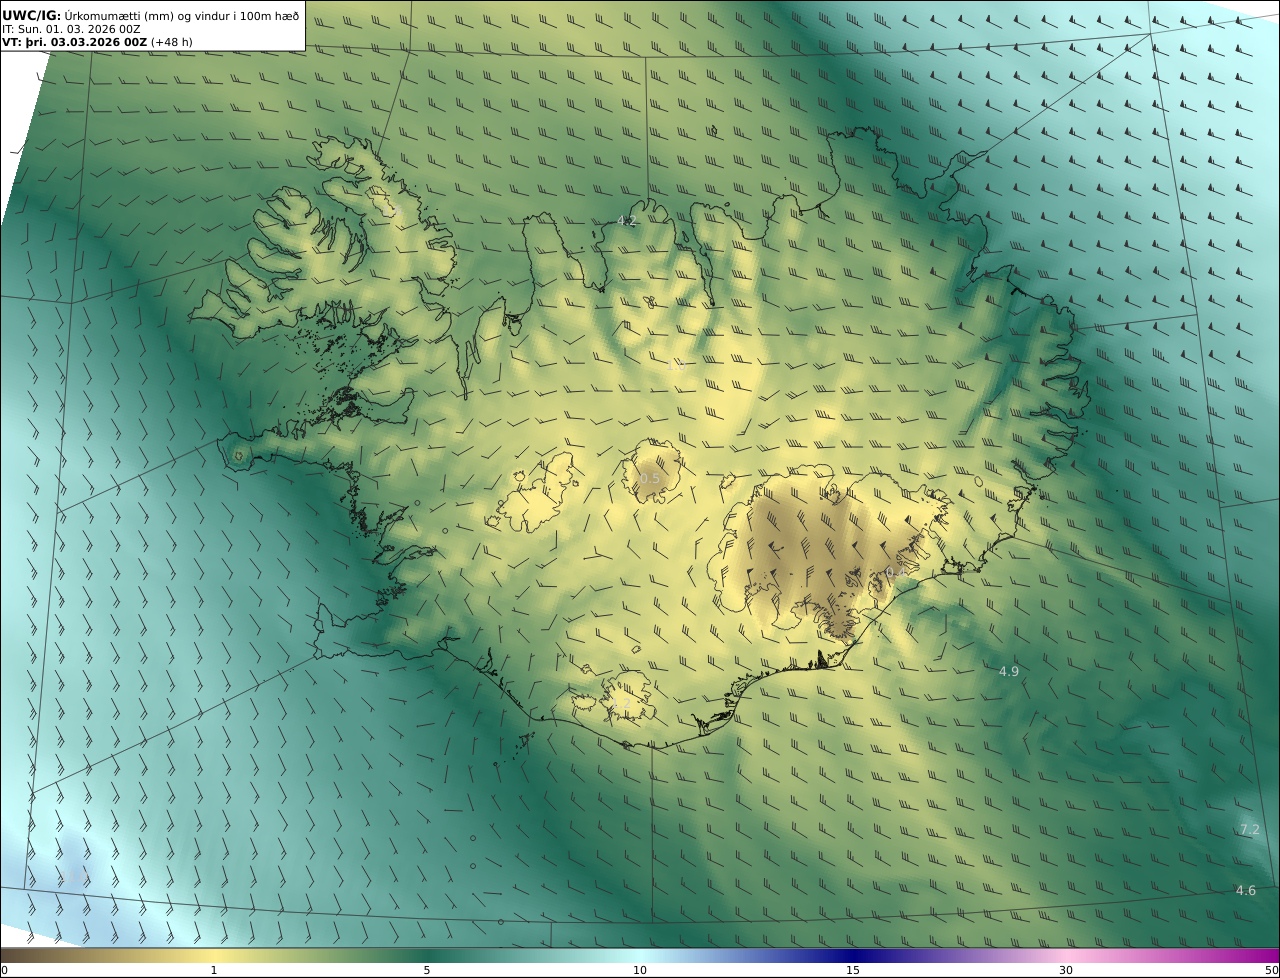Click the colour scale bar below the map
Viewport: 1280px width, 978px height.
[640, 954]
